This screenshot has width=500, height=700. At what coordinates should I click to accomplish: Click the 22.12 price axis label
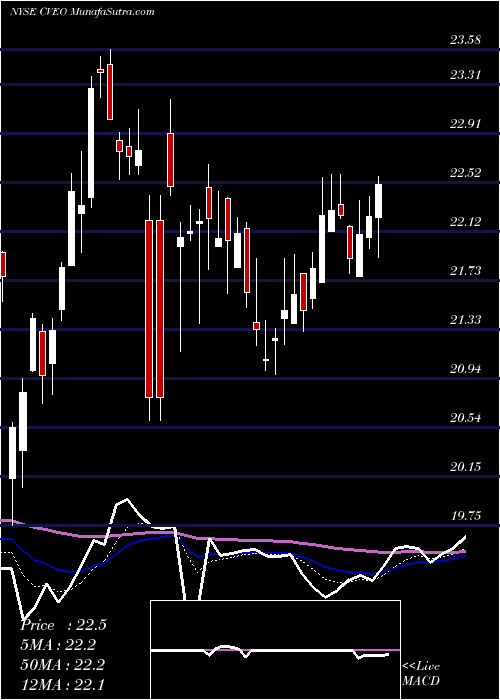click(x=465, y=222)
